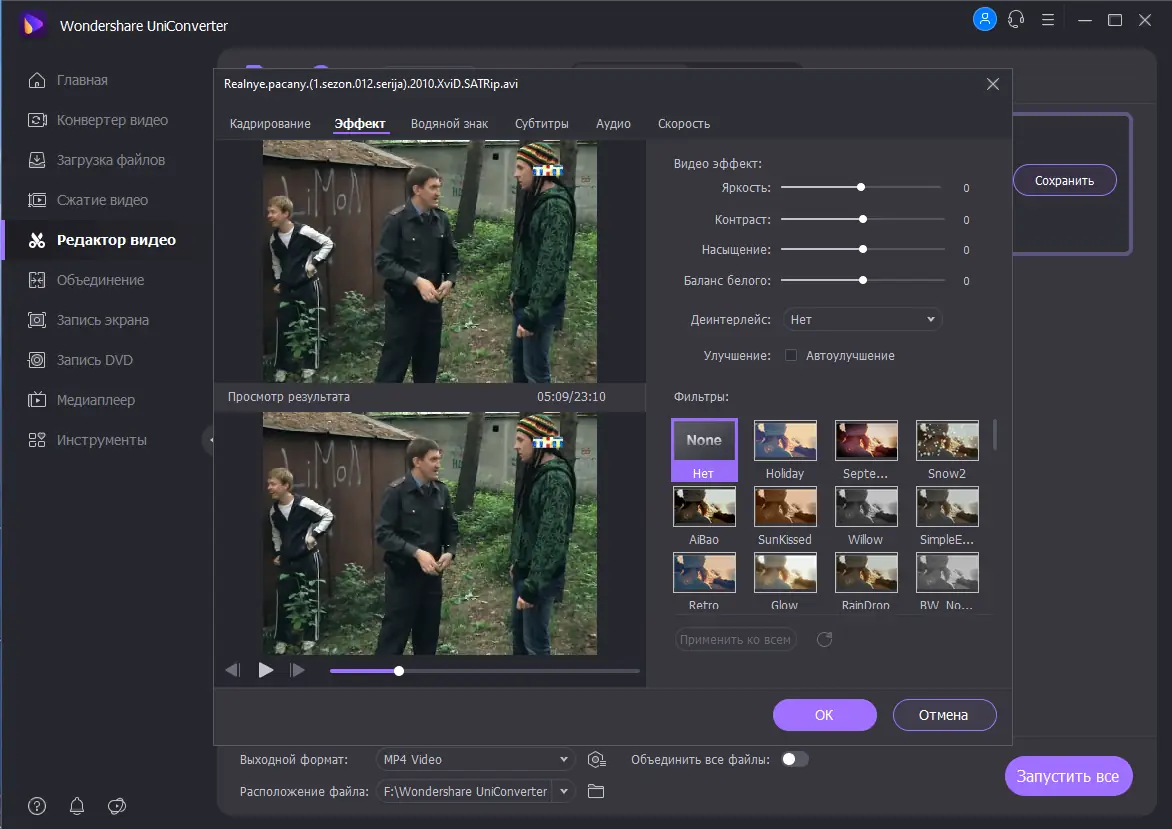The image size is (1172, 829).
Task: Switch to the Субтитры tab
Action: point(542,124)
